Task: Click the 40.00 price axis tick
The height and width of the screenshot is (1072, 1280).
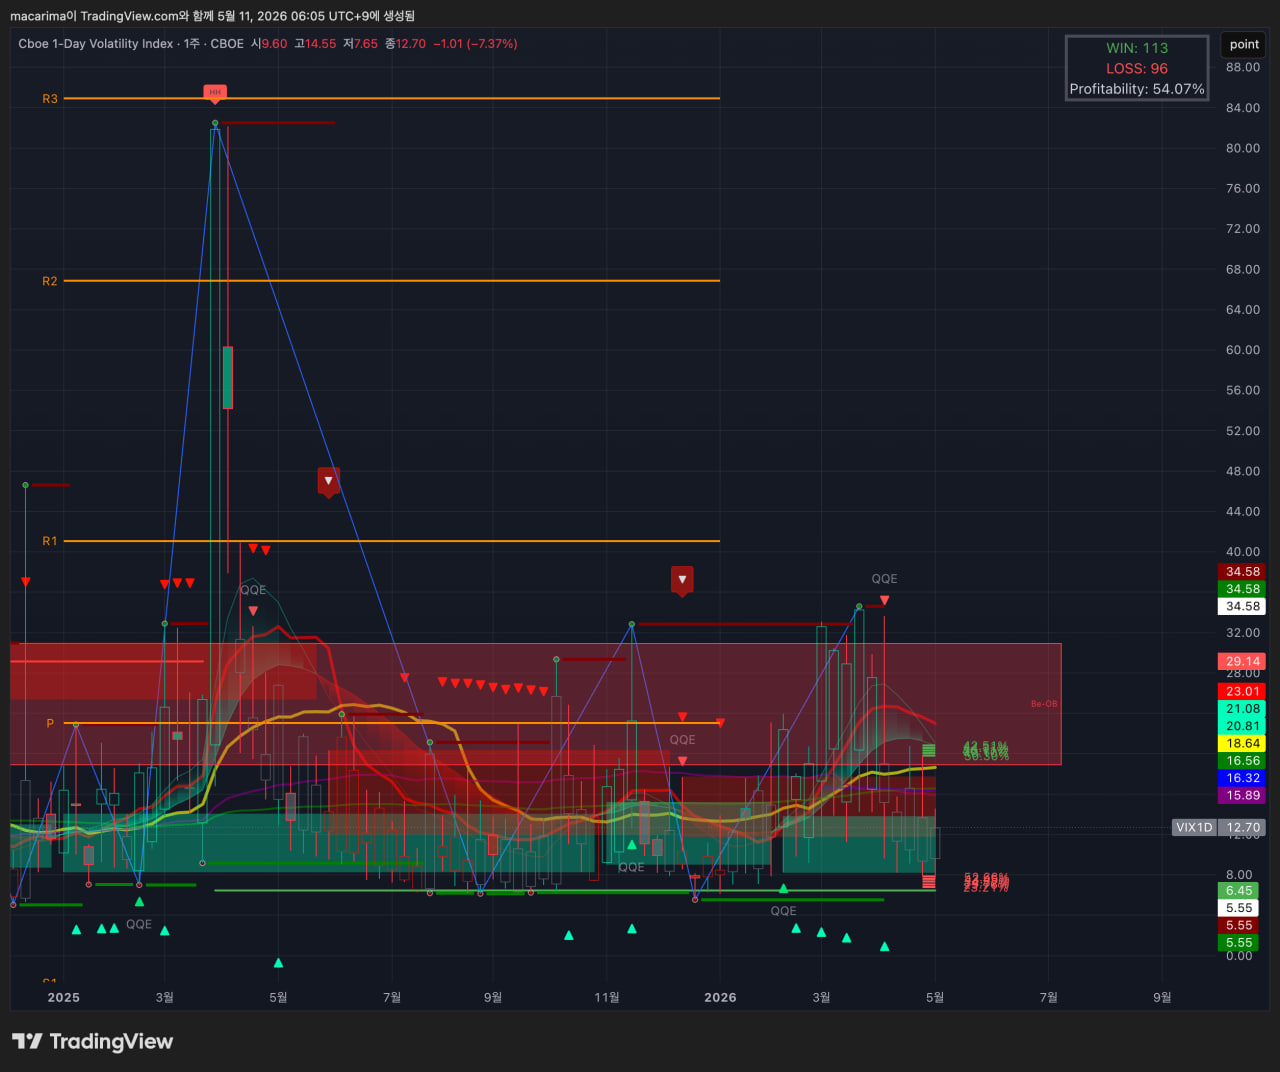Action: coord(1243,552)
